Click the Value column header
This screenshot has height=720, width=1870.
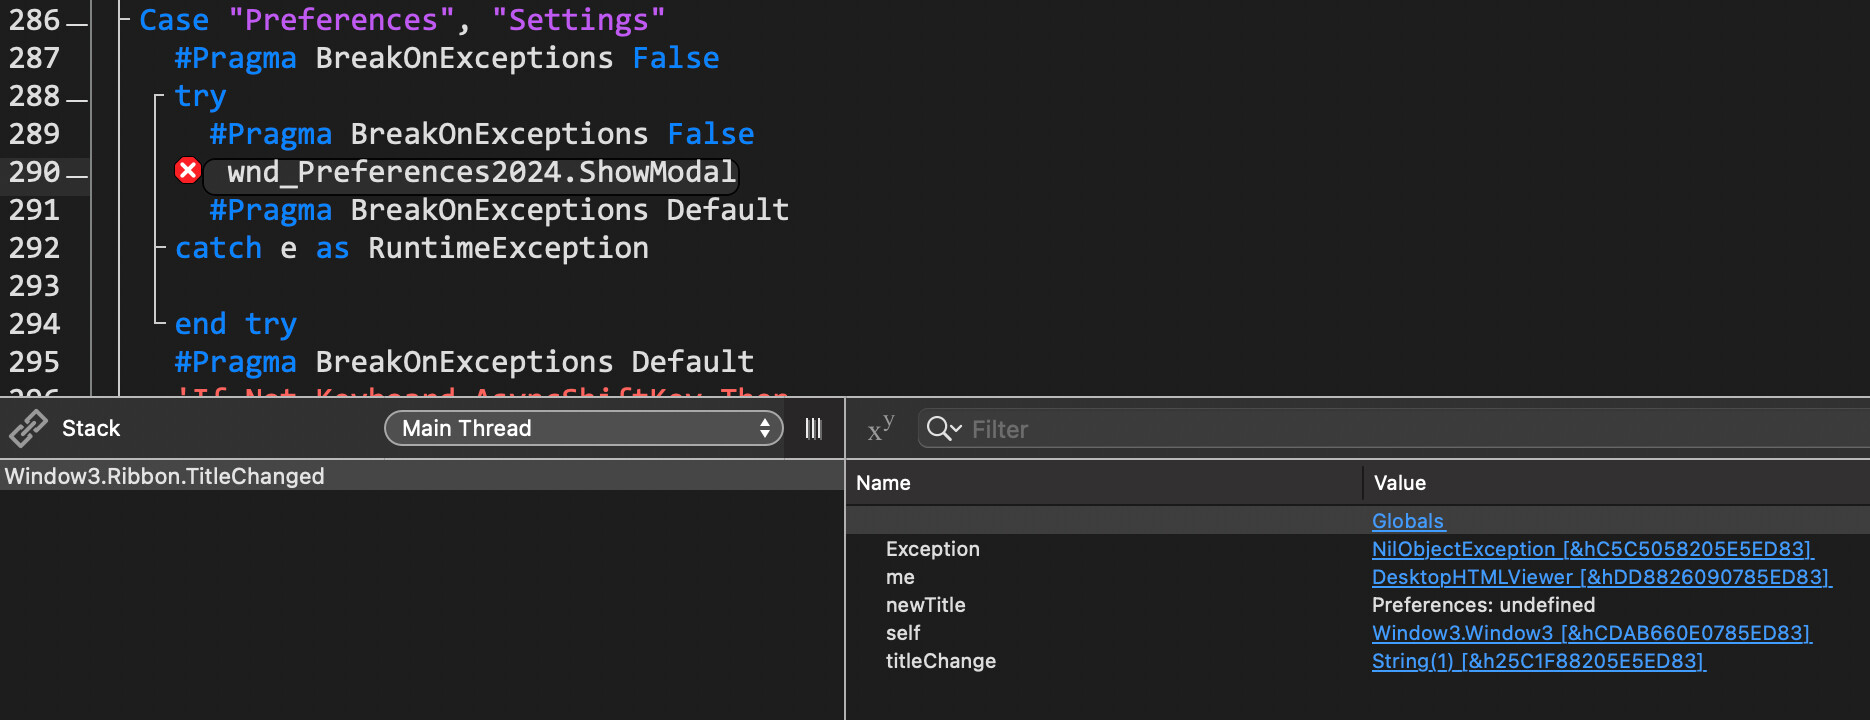click(1399, 483)
